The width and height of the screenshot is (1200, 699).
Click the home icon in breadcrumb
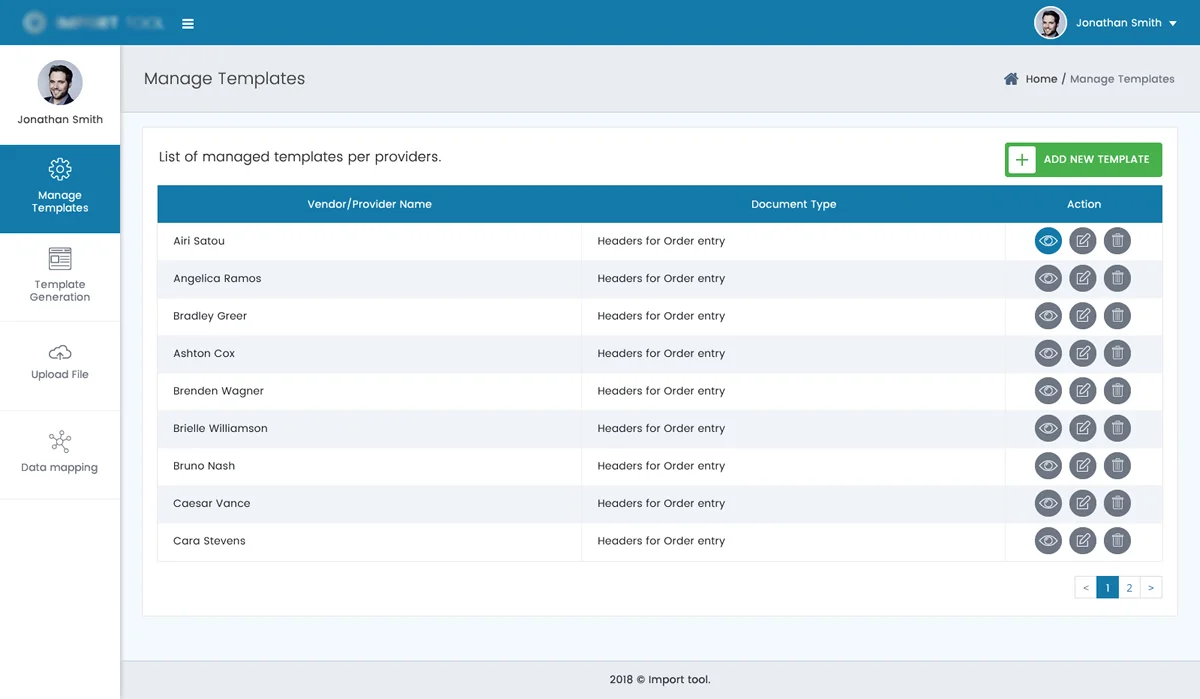coord(1011,79)
